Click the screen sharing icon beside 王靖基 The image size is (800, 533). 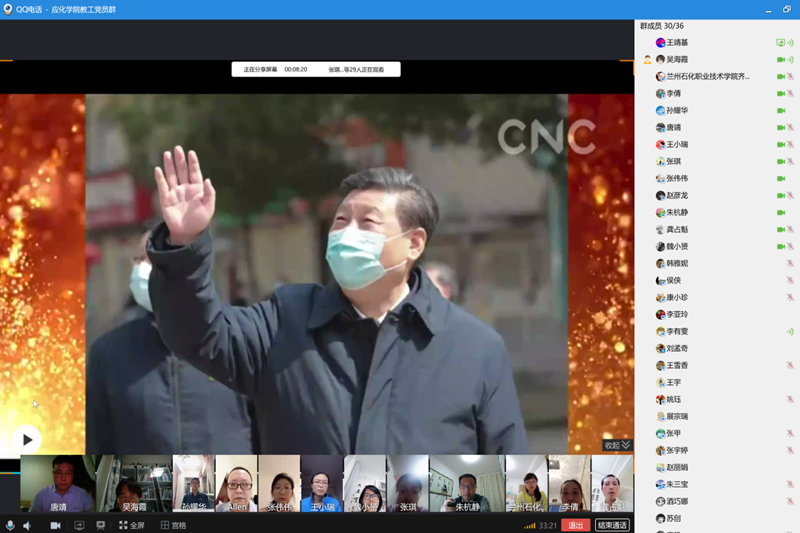(781, 43)
